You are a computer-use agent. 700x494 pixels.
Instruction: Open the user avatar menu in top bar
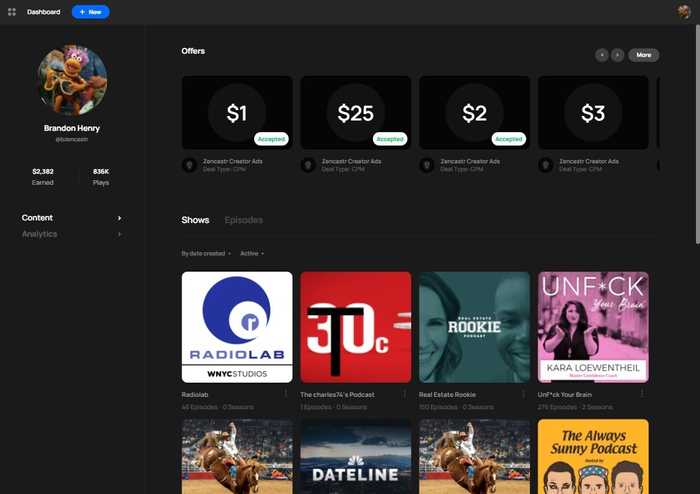pos(683,12)
